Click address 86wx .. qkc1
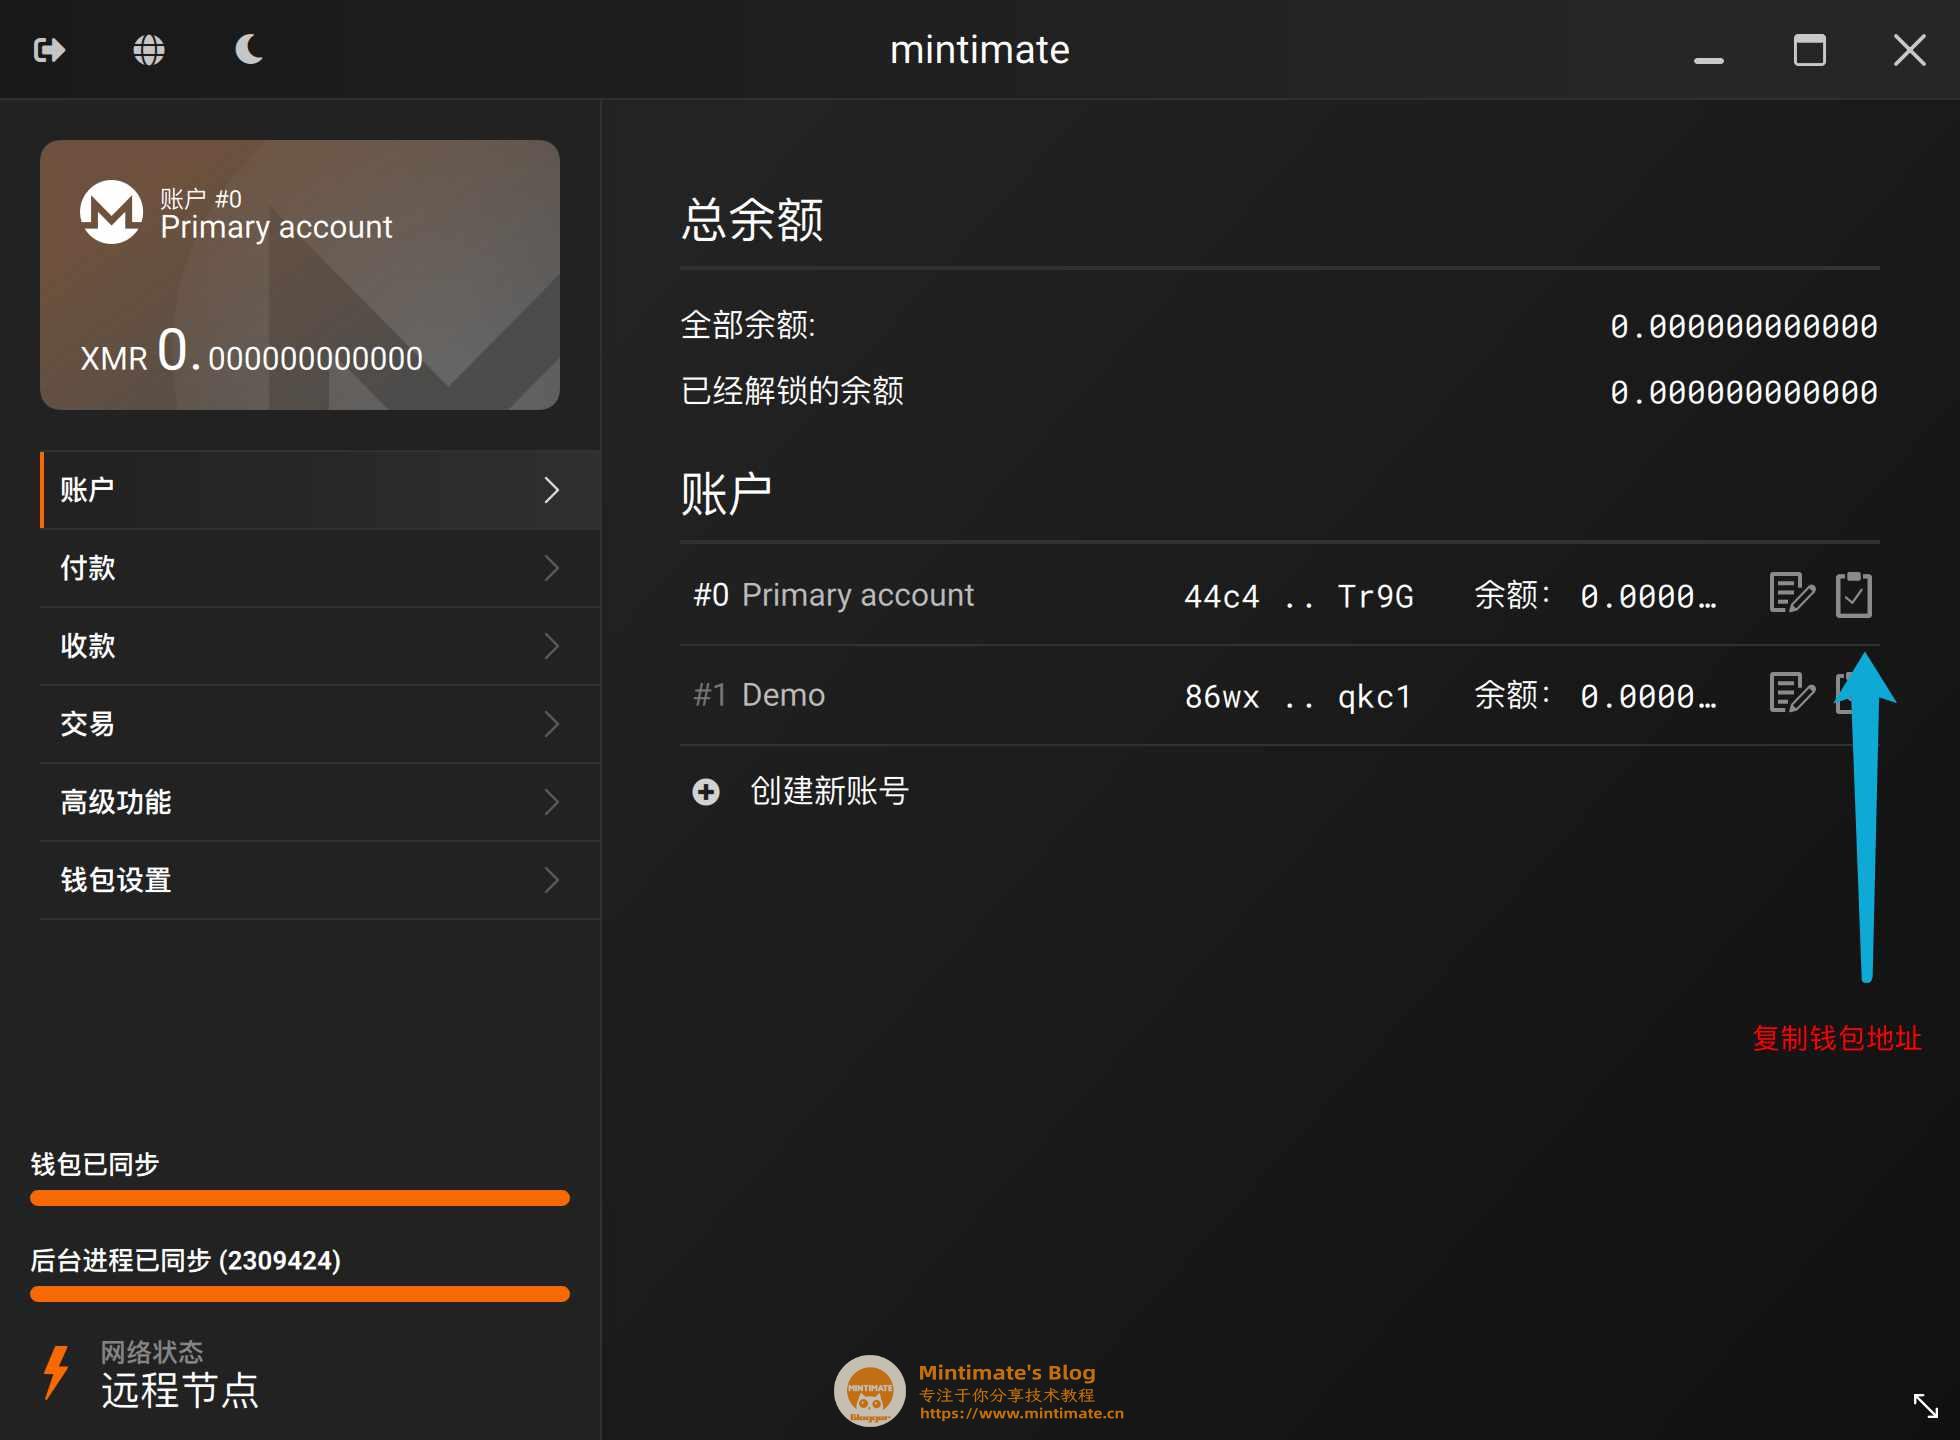The image size is (1960, 1440). [1298, 697]
